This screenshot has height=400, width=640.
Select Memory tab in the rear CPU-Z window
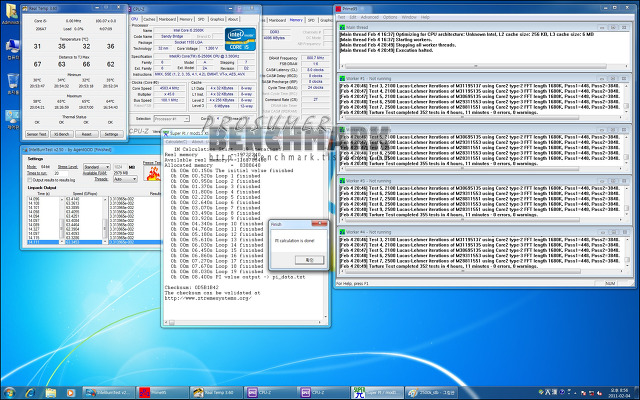296,20
